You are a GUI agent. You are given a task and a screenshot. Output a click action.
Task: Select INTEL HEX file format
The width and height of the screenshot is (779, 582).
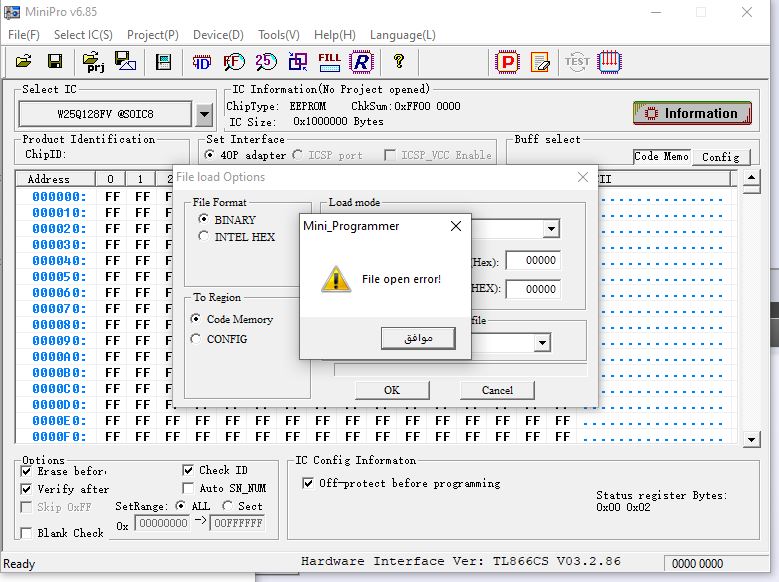(203, 236)
